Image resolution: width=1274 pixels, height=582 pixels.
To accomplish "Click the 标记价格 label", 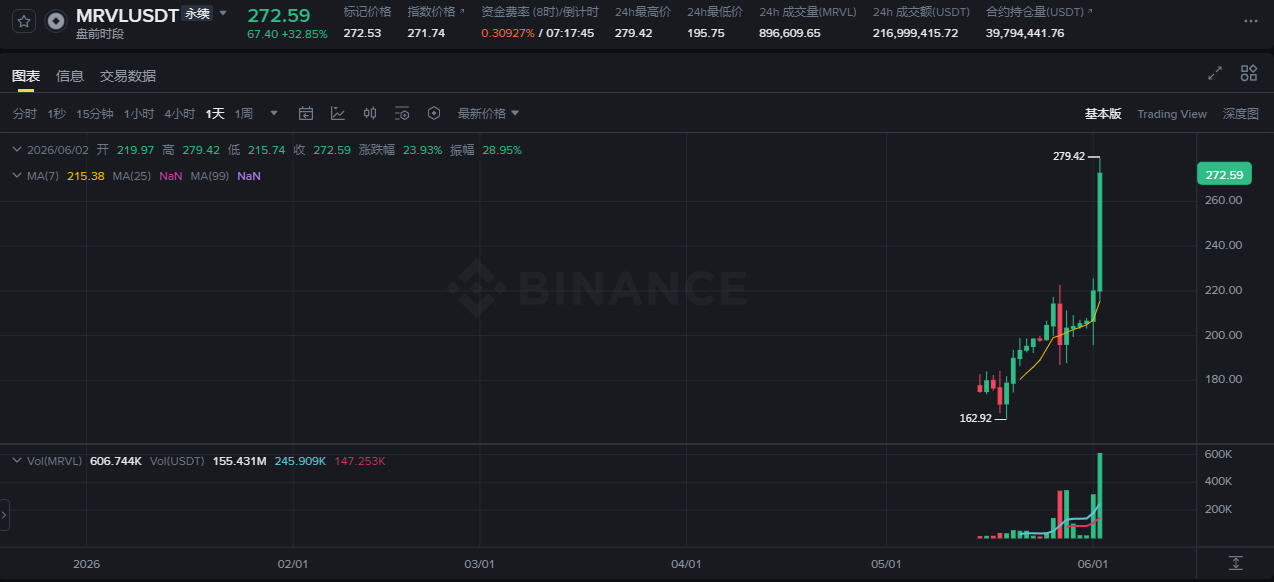I will 367,12.
